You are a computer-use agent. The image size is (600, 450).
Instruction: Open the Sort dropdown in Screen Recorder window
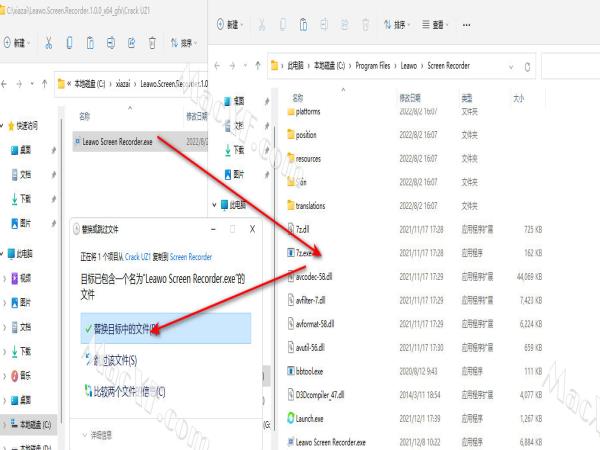tap(396, 25)
